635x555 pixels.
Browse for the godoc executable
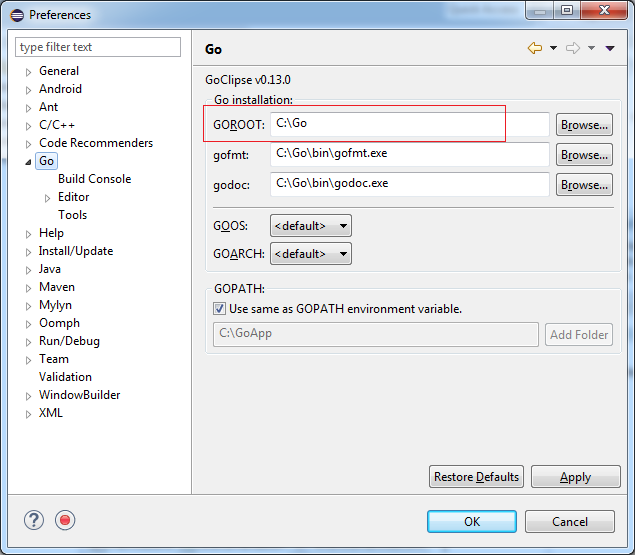point(584,185)
